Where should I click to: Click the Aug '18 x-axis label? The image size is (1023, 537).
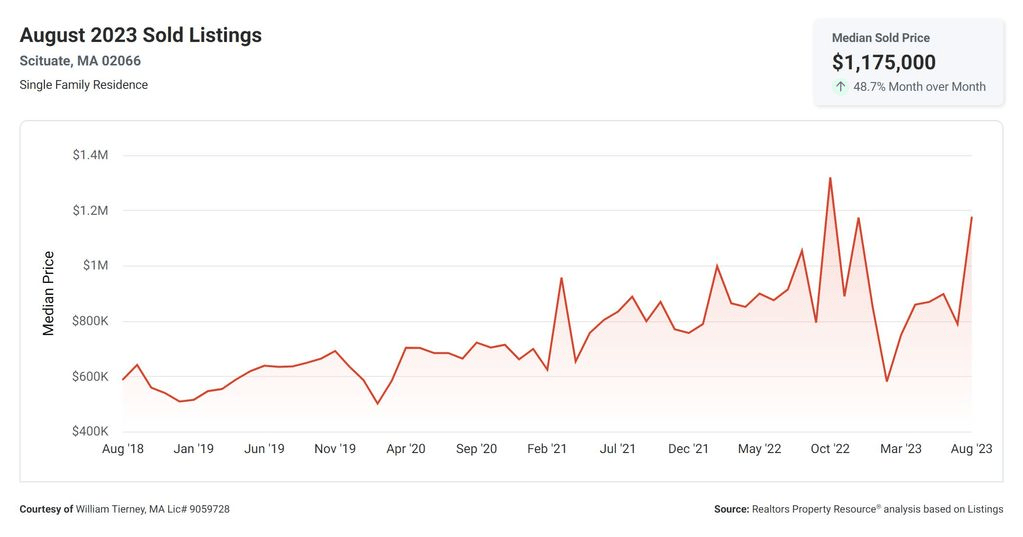pos(123,449)
